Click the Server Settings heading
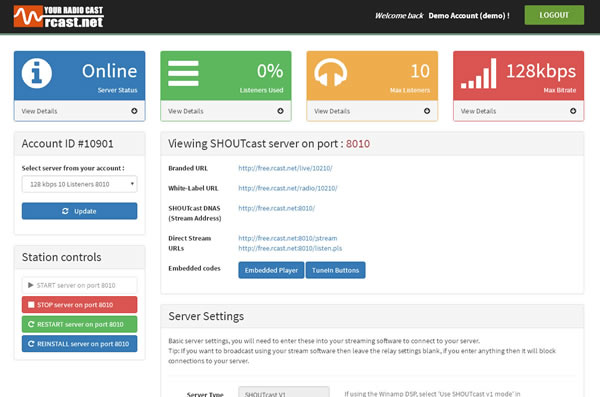 [206, 316]
